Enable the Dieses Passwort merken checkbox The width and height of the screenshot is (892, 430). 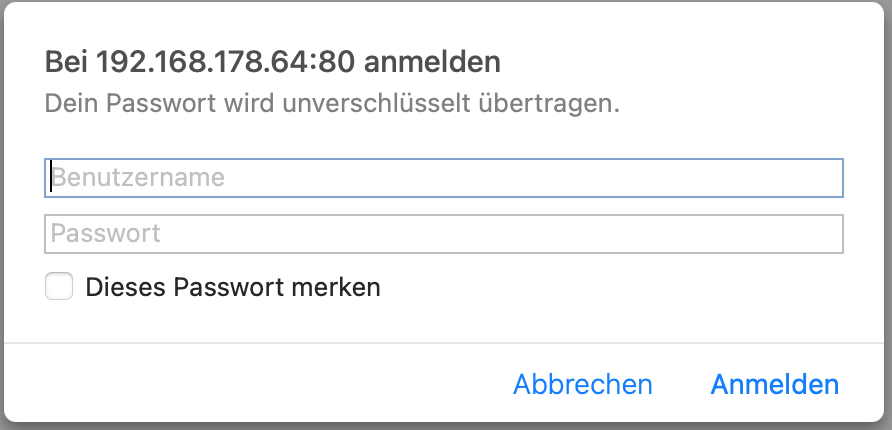(60, 287)
